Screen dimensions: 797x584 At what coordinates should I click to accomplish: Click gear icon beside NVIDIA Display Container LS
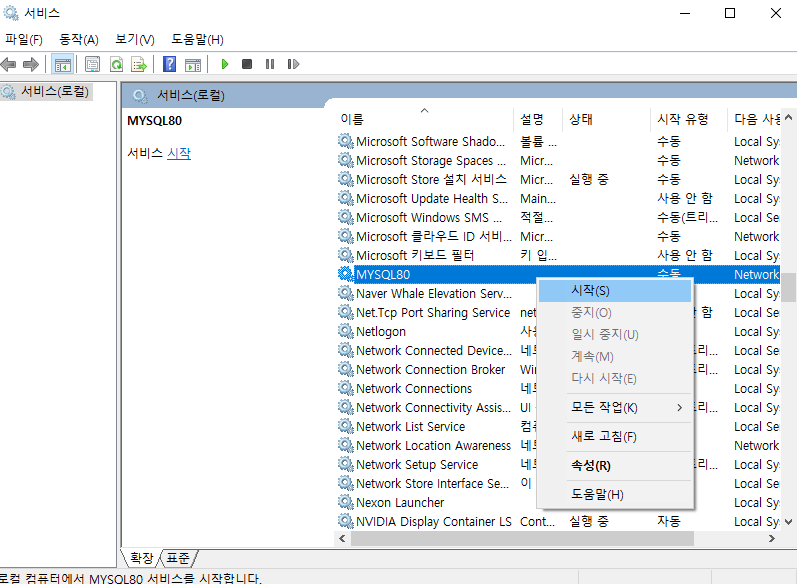click(x=346, y=521)
